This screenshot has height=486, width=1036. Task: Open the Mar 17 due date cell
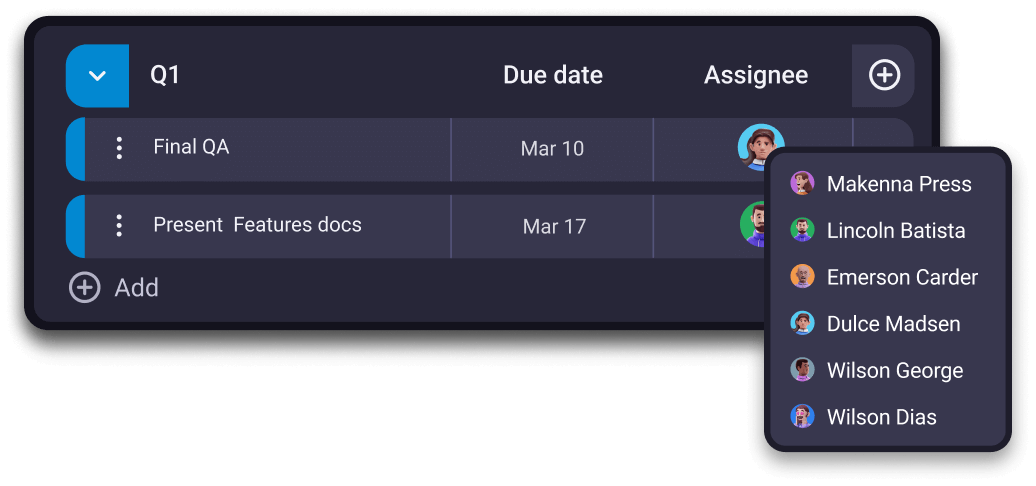[554, 226]
